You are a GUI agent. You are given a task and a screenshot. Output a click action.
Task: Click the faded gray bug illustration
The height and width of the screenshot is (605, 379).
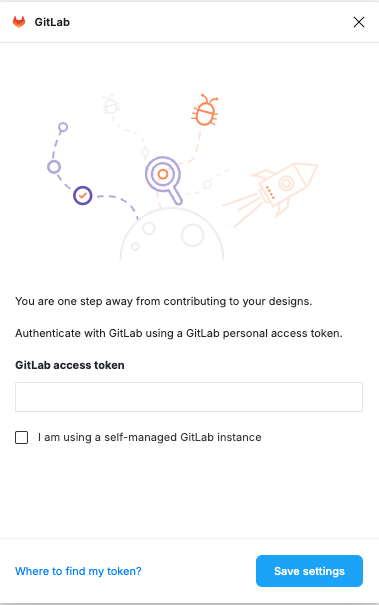coord(111,104)
